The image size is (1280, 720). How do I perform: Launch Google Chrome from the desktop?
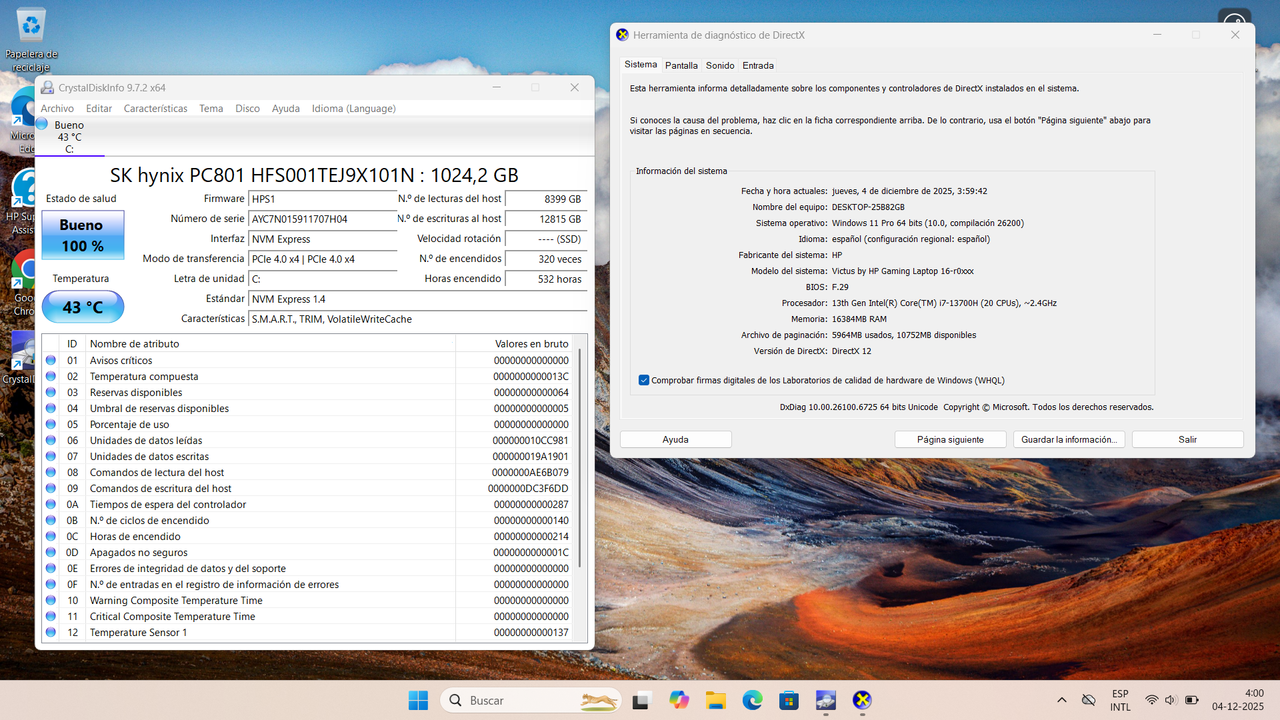22,270
